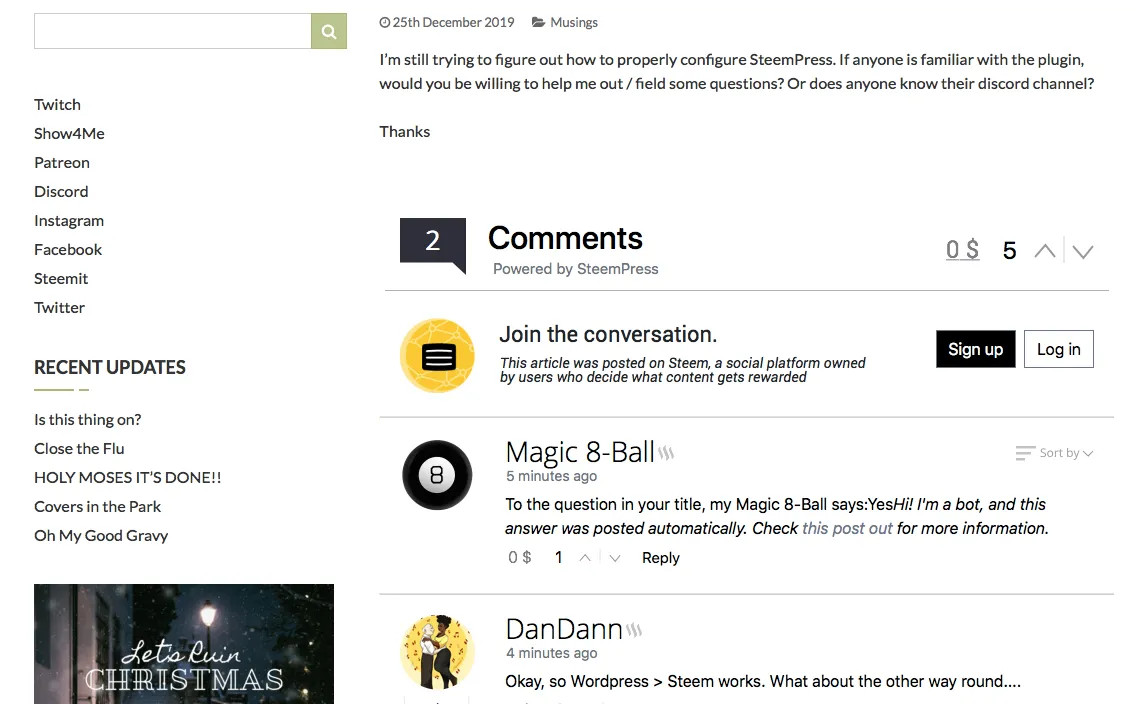Click the comment count bubble showing 2
This screenshot has height=704, width=1137.
tap(433, 244)
